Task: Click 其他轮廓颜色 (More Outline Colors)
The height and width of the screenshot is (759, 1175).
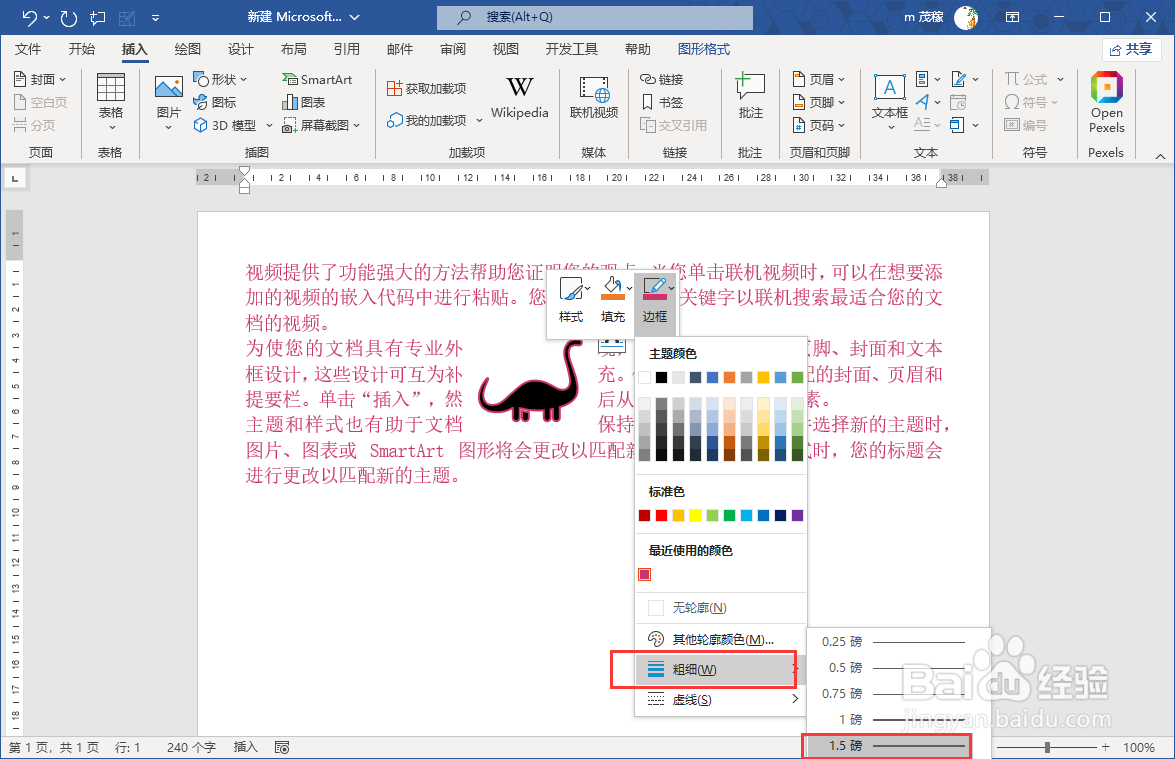Action: click(x=716, y=639)
